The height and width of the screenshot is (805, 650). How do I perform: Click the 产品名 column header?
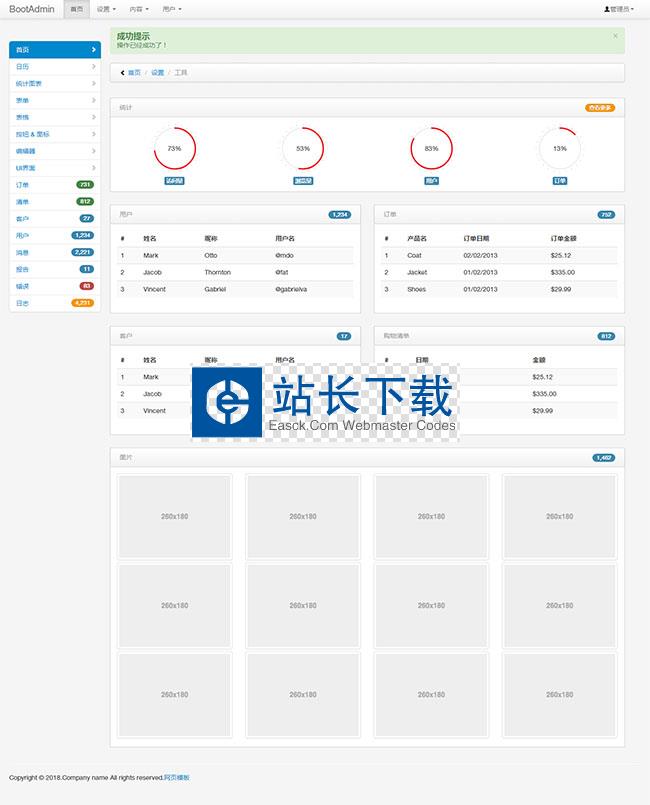417,239
